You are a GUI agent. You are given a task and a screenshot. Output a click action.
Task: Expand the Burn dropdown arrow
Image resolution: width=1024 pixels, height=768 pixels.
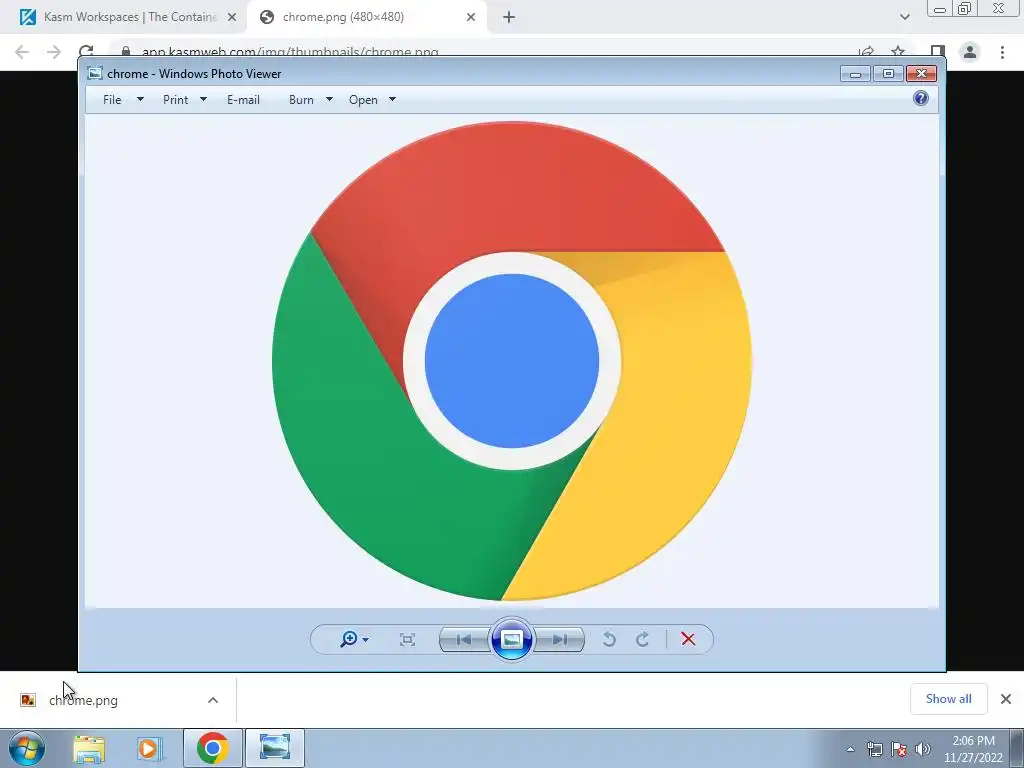[x=329, y=99]
